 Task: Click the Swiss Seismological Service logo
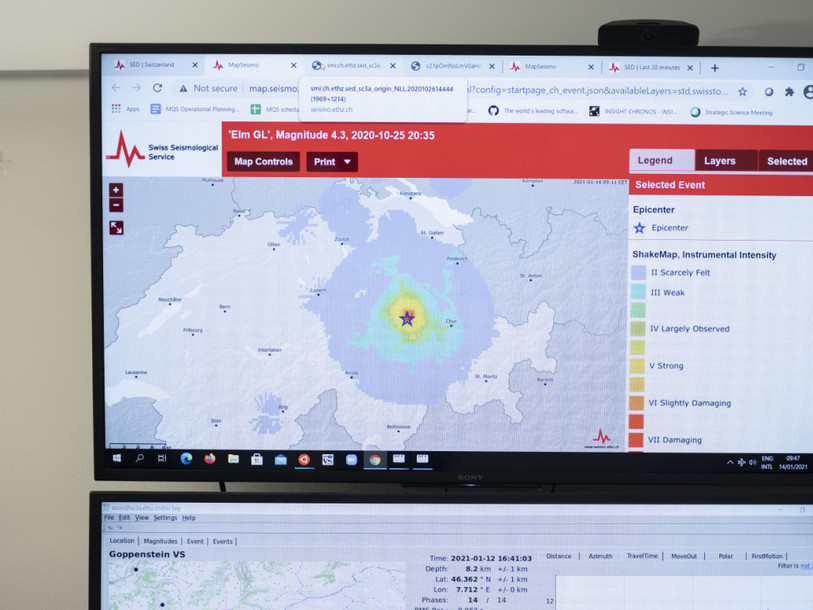click(162, 150)
